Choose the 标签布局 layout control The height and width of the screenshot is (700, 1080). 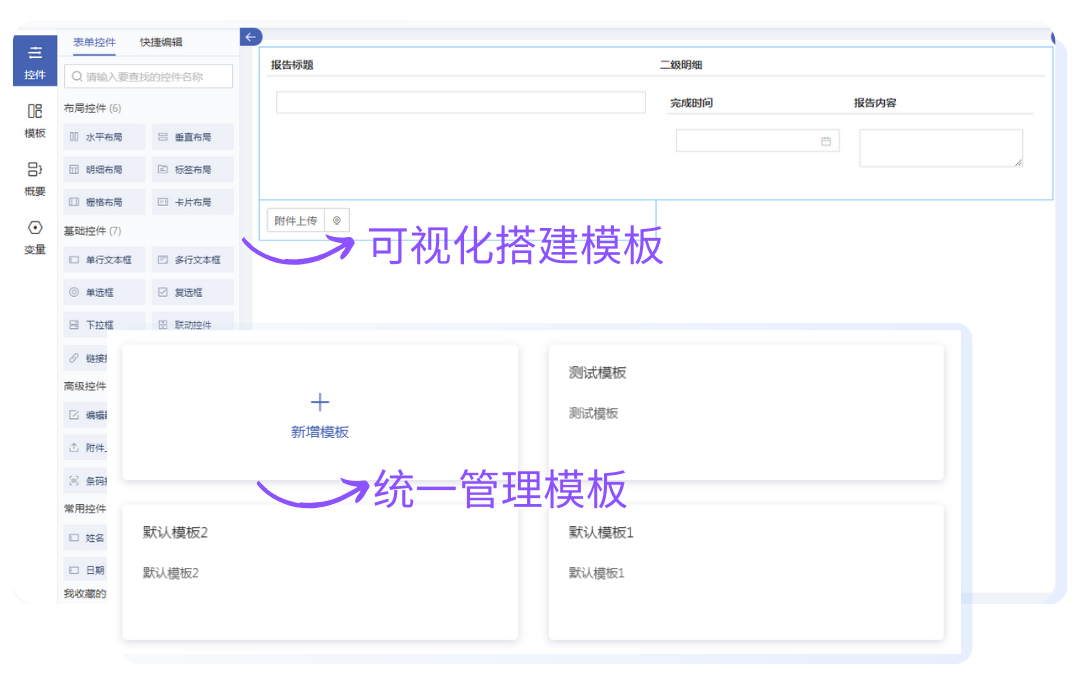193,169
